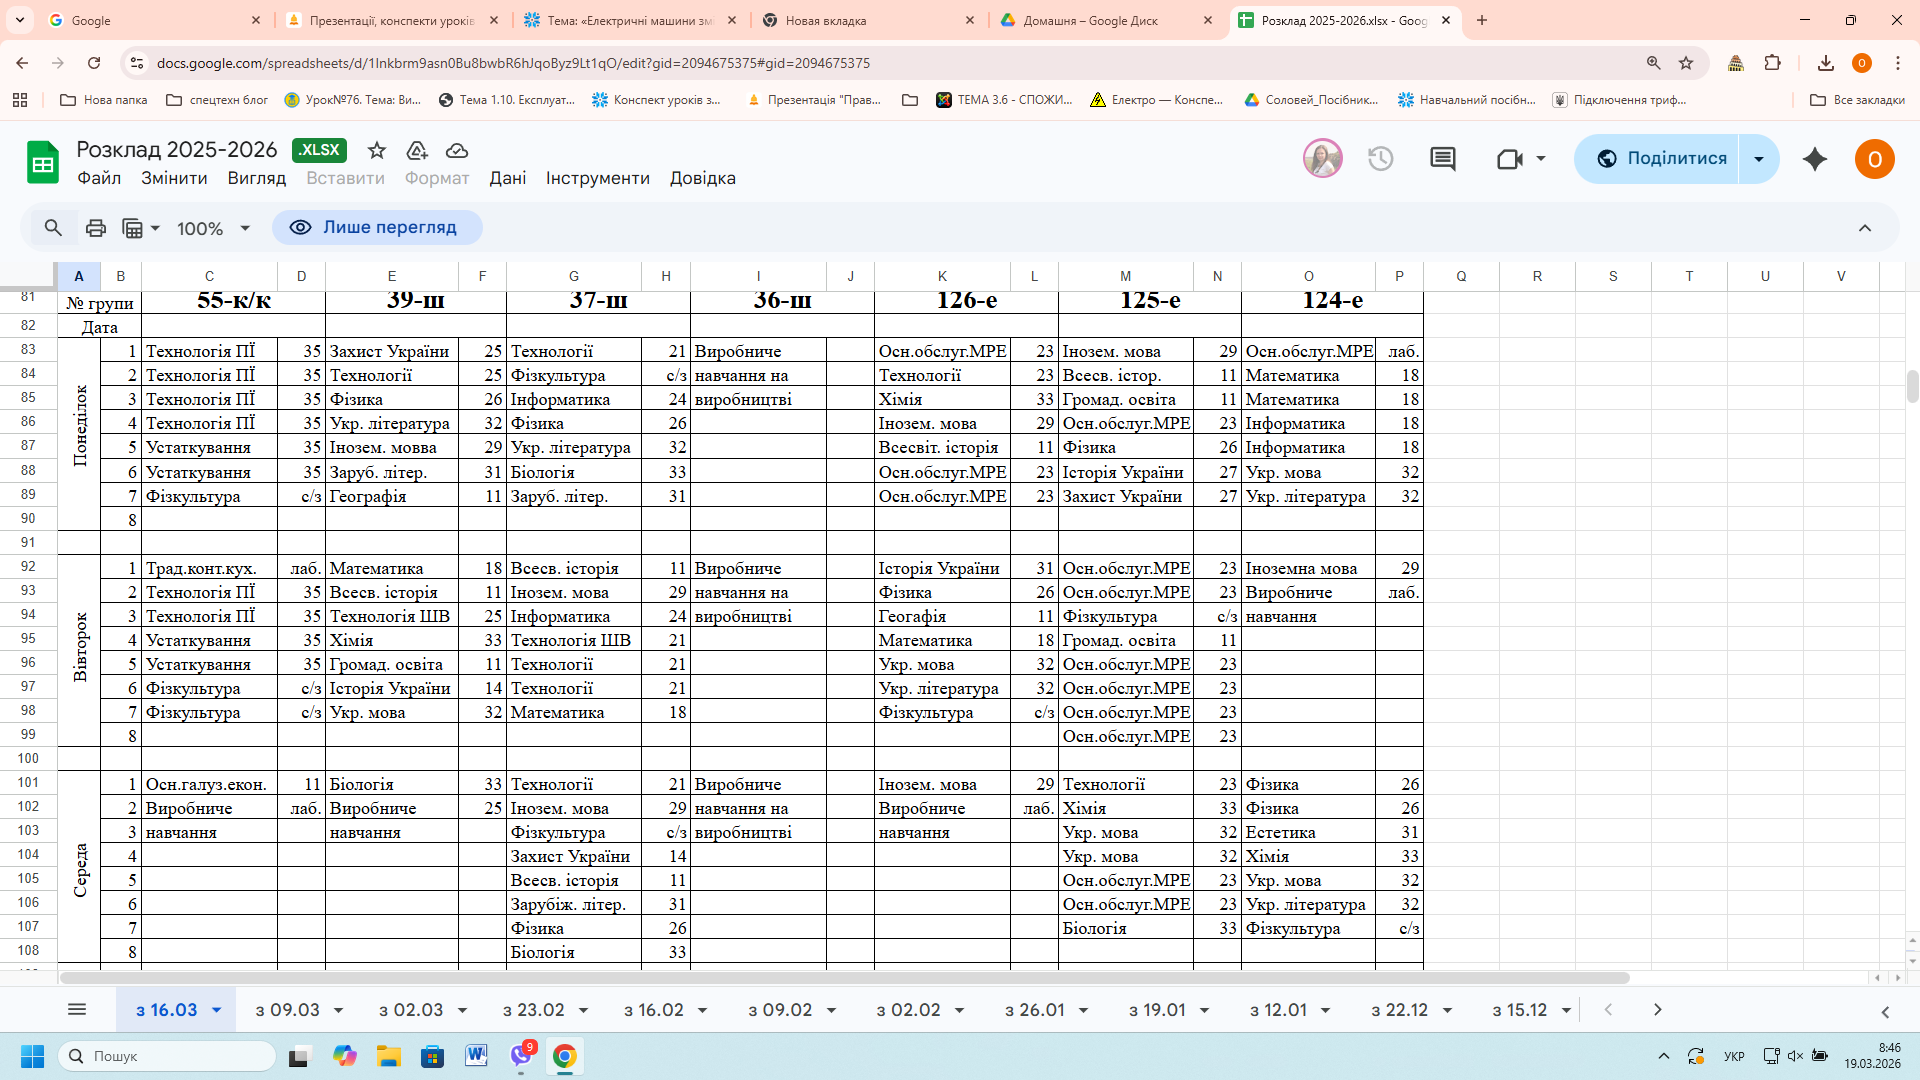Collapse the toolbar with the up chevron

coord(1864,228)
